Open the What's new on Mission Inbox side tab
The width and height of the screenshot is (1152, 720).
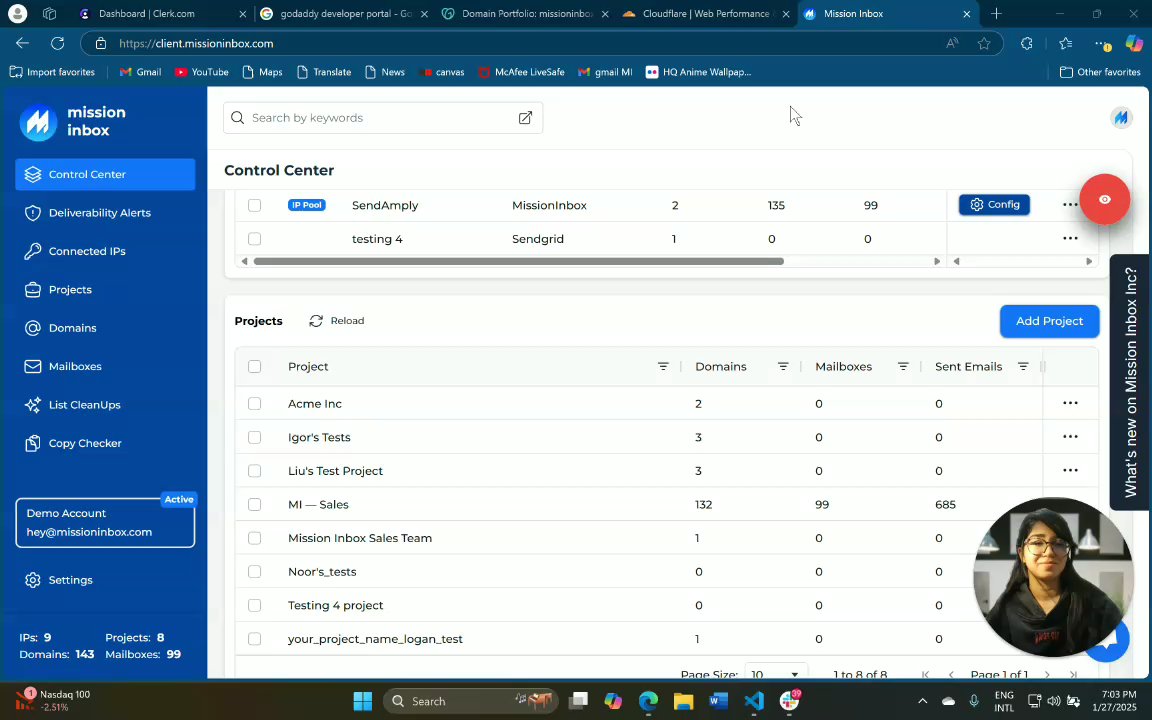(x=1131, y=383)
